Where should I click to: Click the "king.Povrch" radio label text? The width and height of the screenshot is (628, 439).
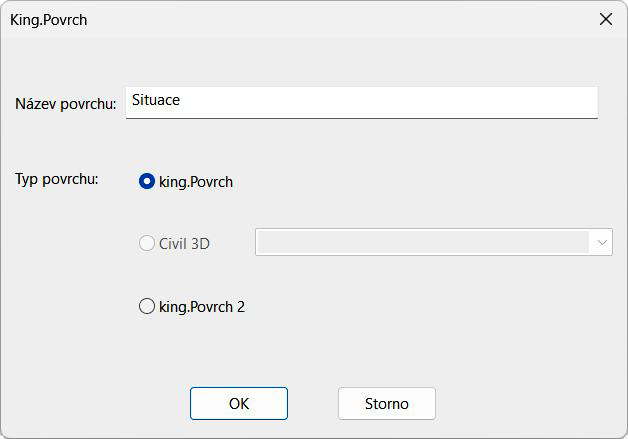click(196, 182)
